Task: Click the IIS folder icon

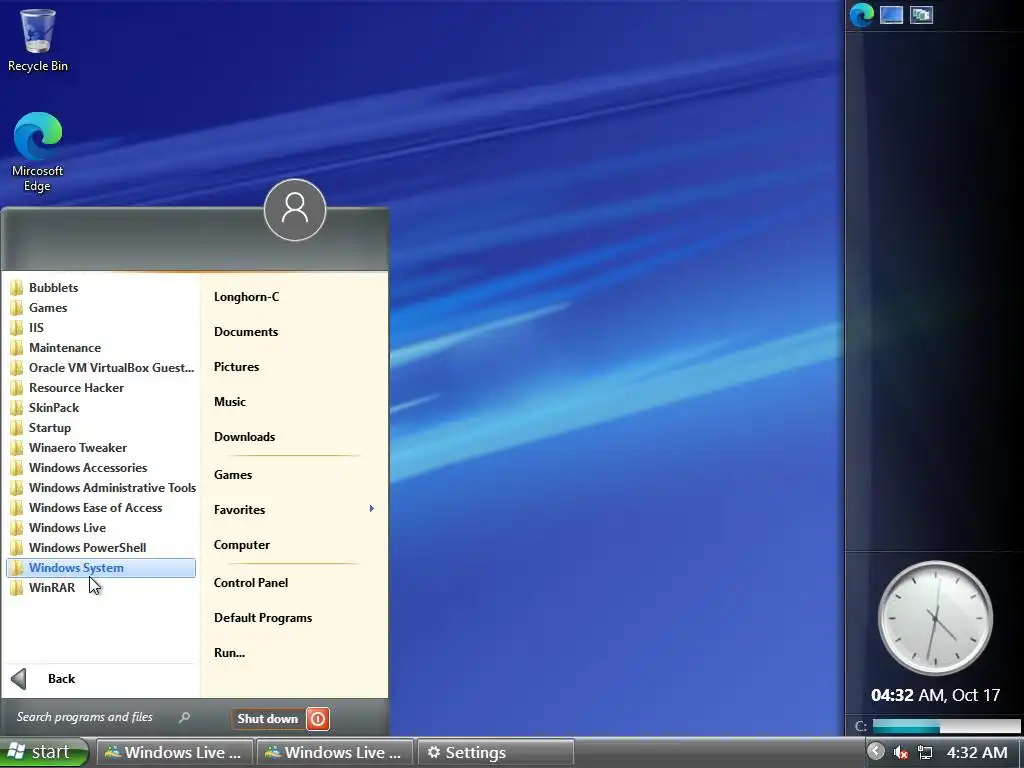Action: tap(17, 328)
